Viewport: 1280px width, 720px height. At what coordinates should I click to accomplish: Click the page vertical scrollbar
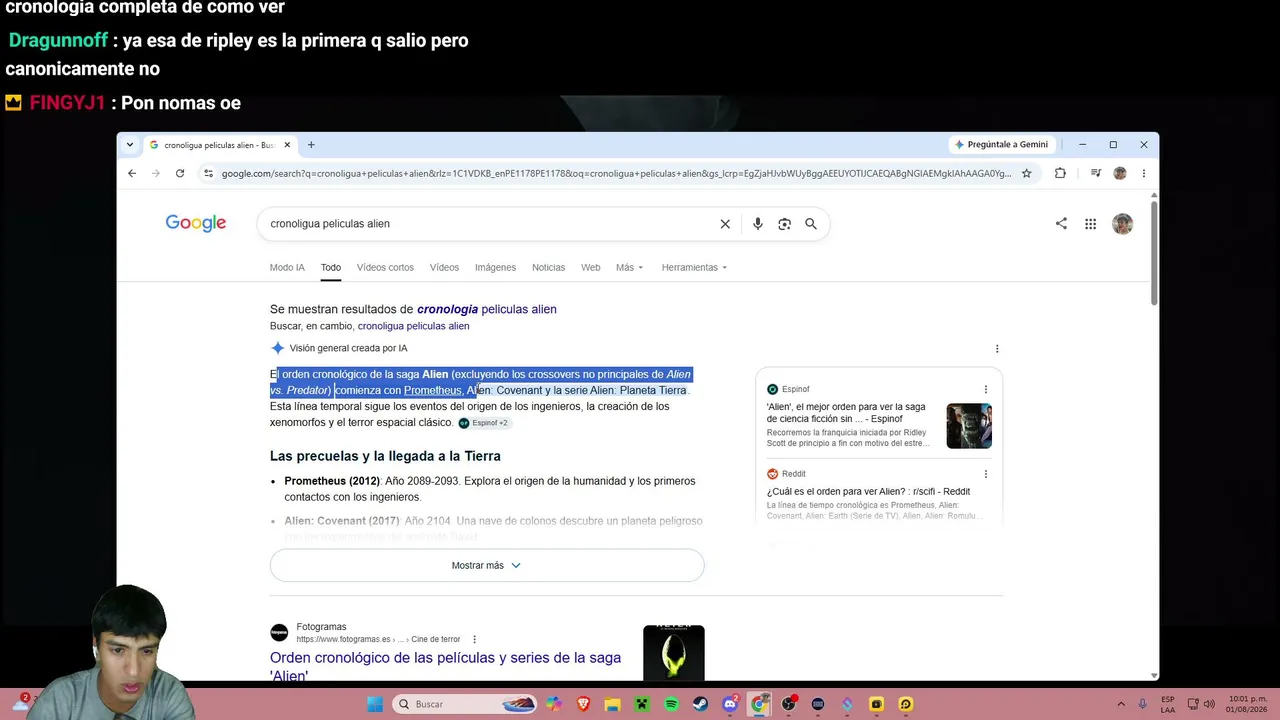tap(1154, 253)
